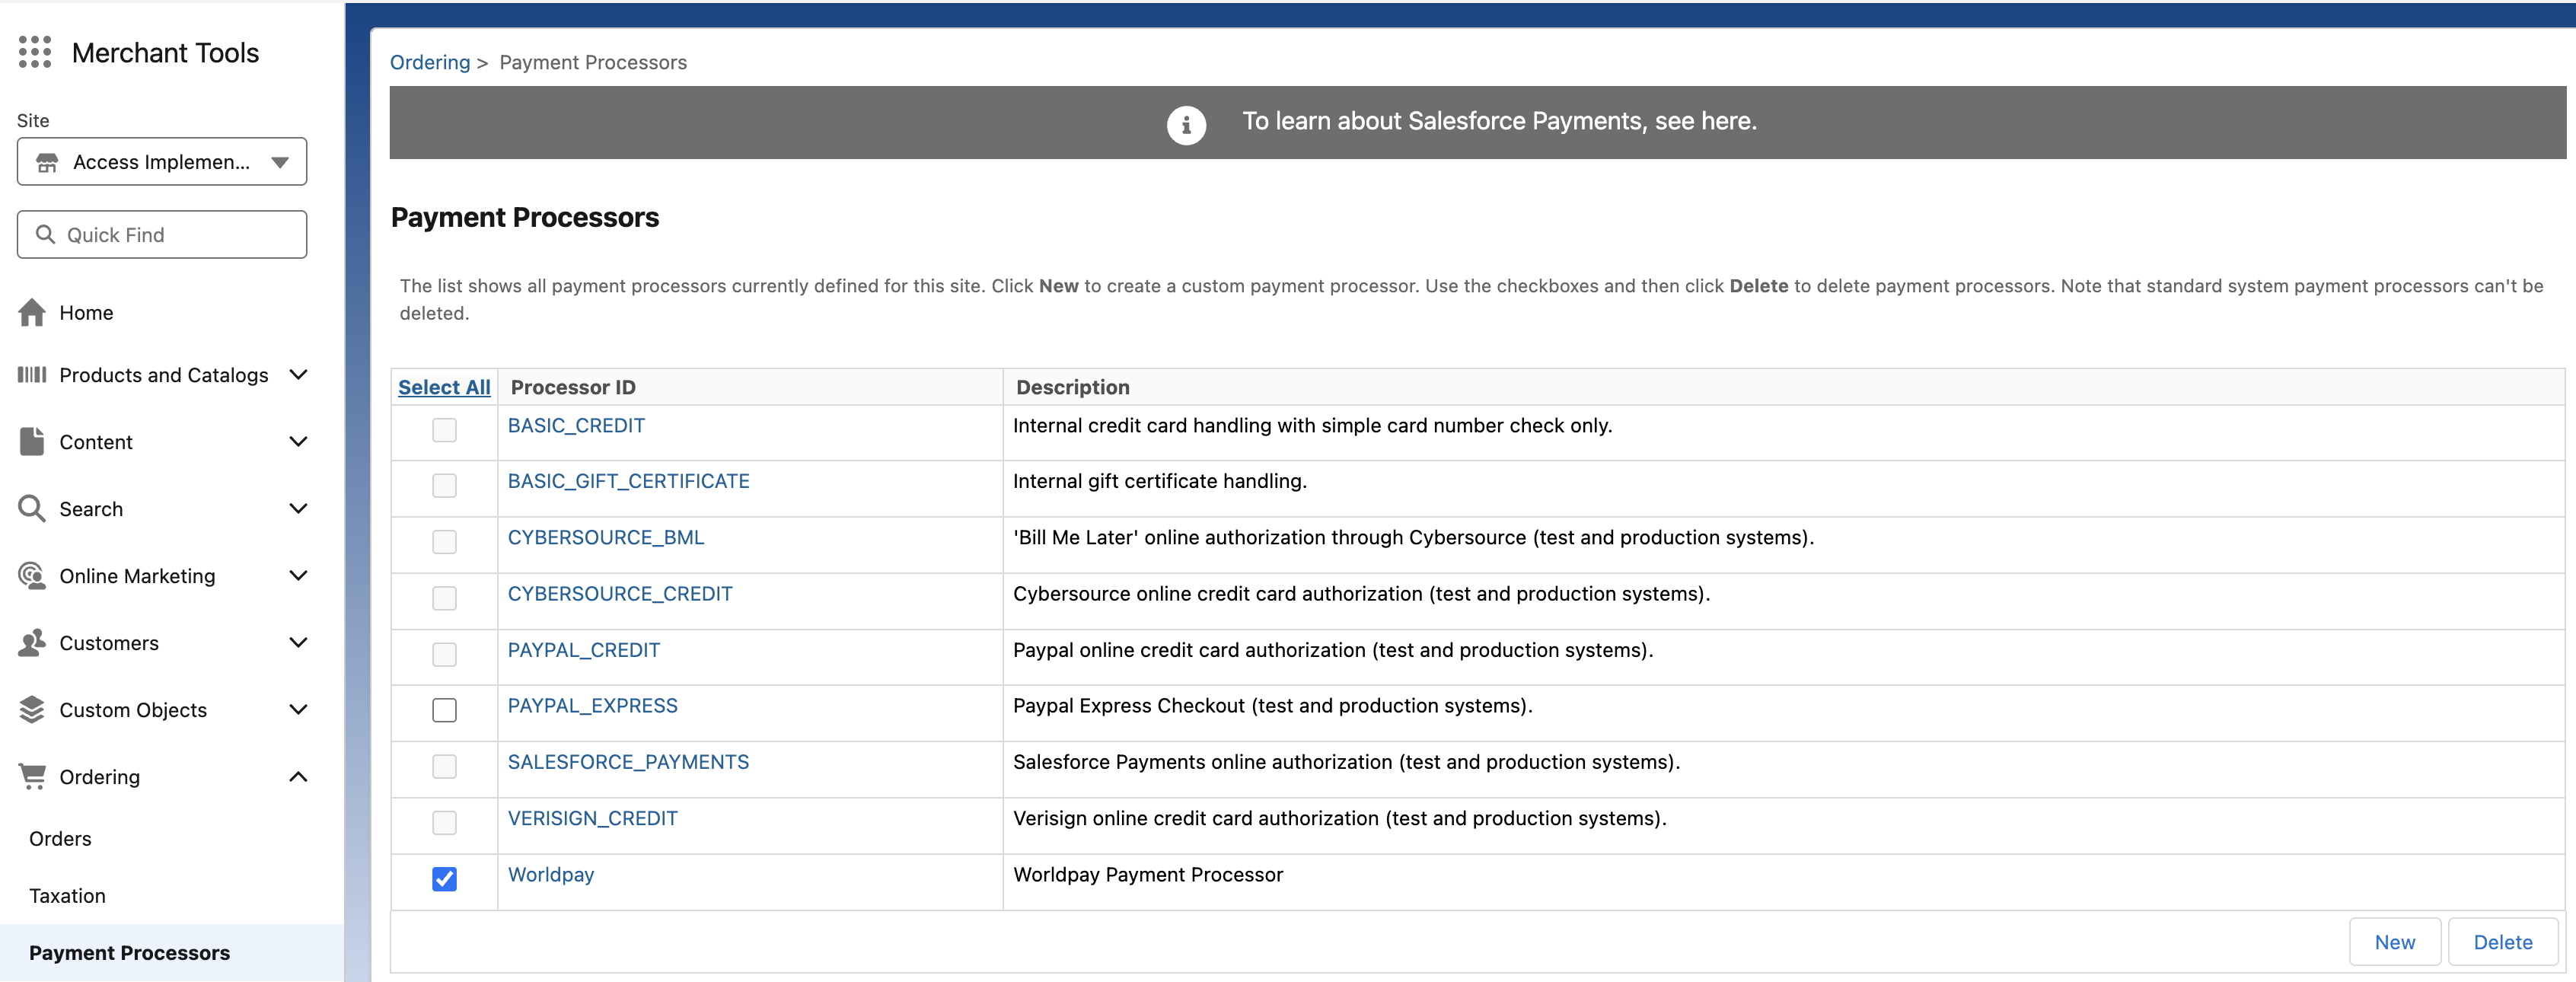2576x982 pixels.
Task: Click the Ordering shopping cart icon
Action: (x=32, y=777)
